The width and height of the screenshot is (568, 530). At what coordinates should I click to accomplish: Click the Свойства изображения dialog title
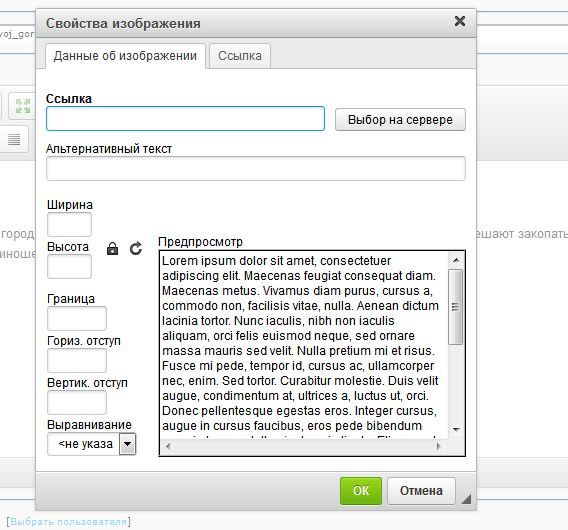(x=123, y=24)
